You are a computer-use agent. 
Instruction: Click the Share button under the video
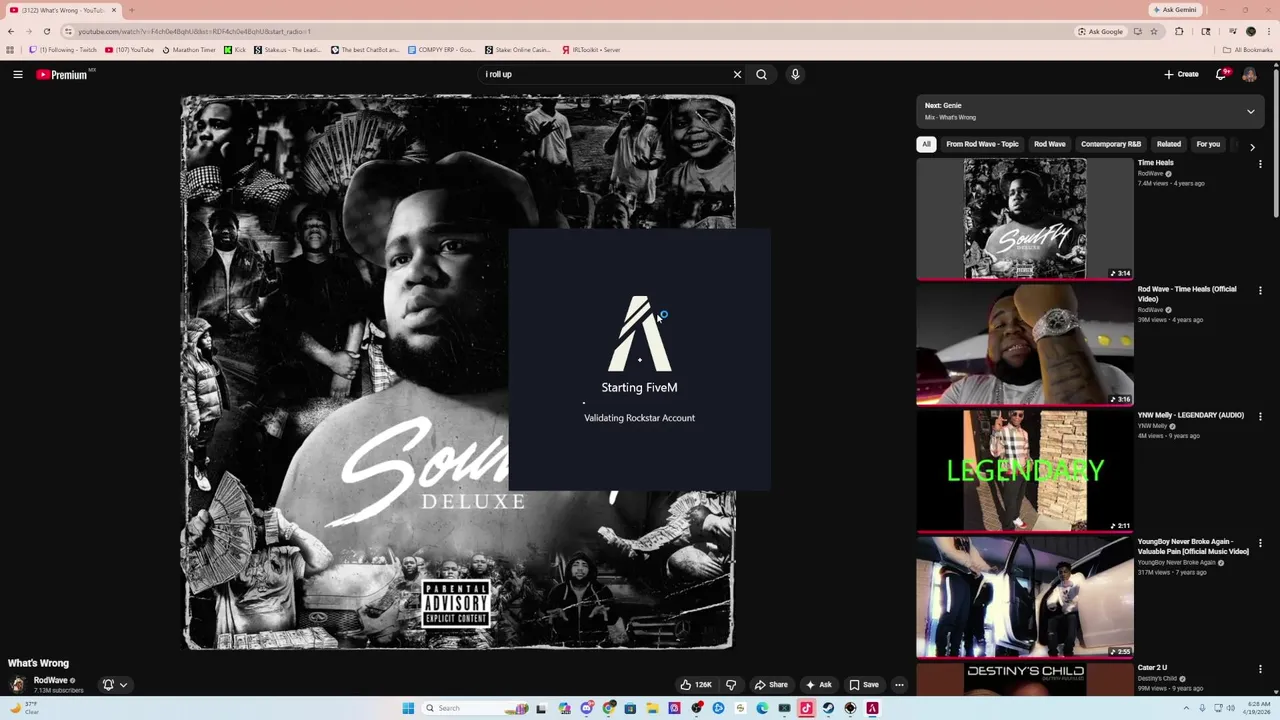(771, 685)
